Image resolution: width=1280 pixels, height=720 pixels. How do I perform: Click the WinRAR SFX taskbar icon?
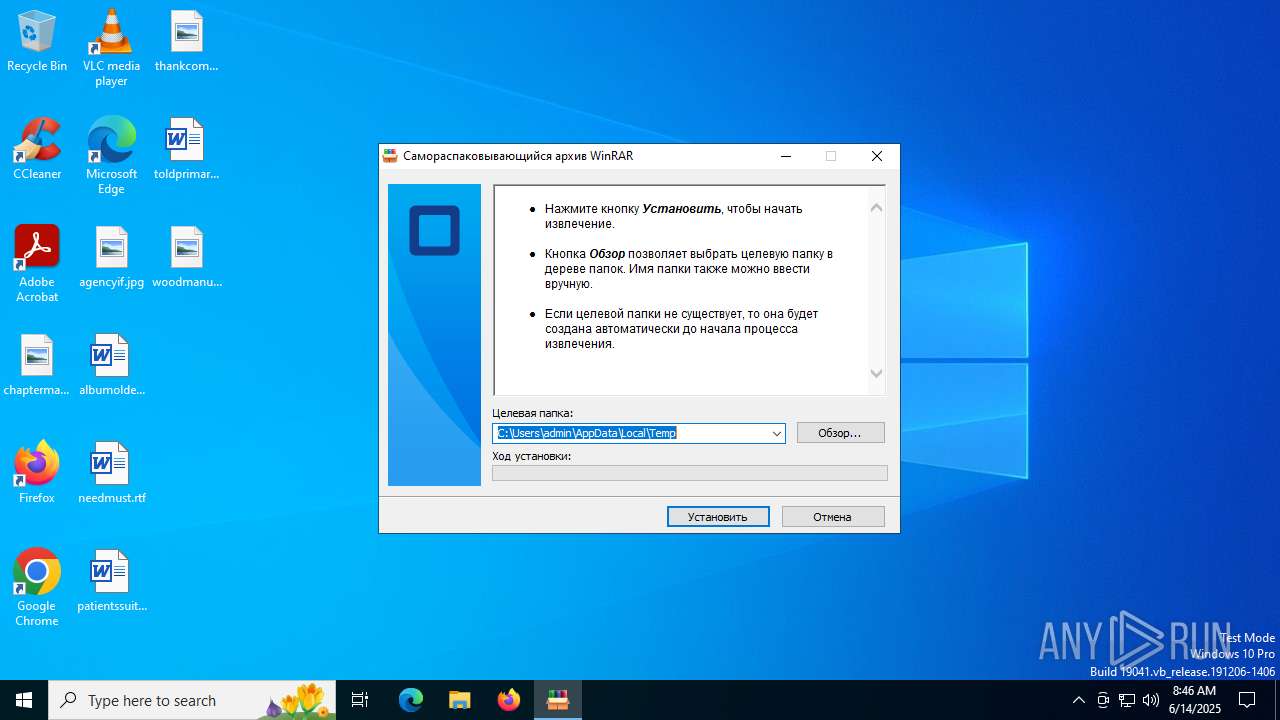tap(557, 700)
